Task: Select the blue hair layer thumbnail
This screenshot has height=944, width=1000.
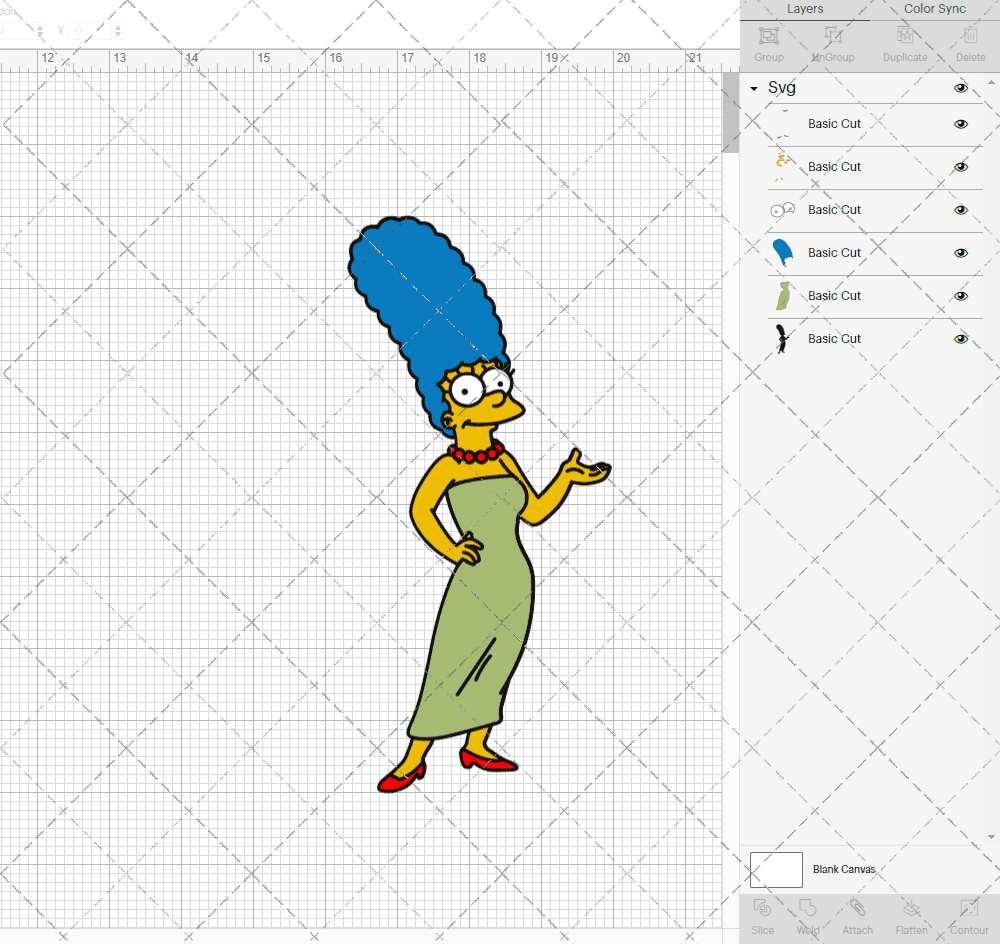Action: coord(783,253)
